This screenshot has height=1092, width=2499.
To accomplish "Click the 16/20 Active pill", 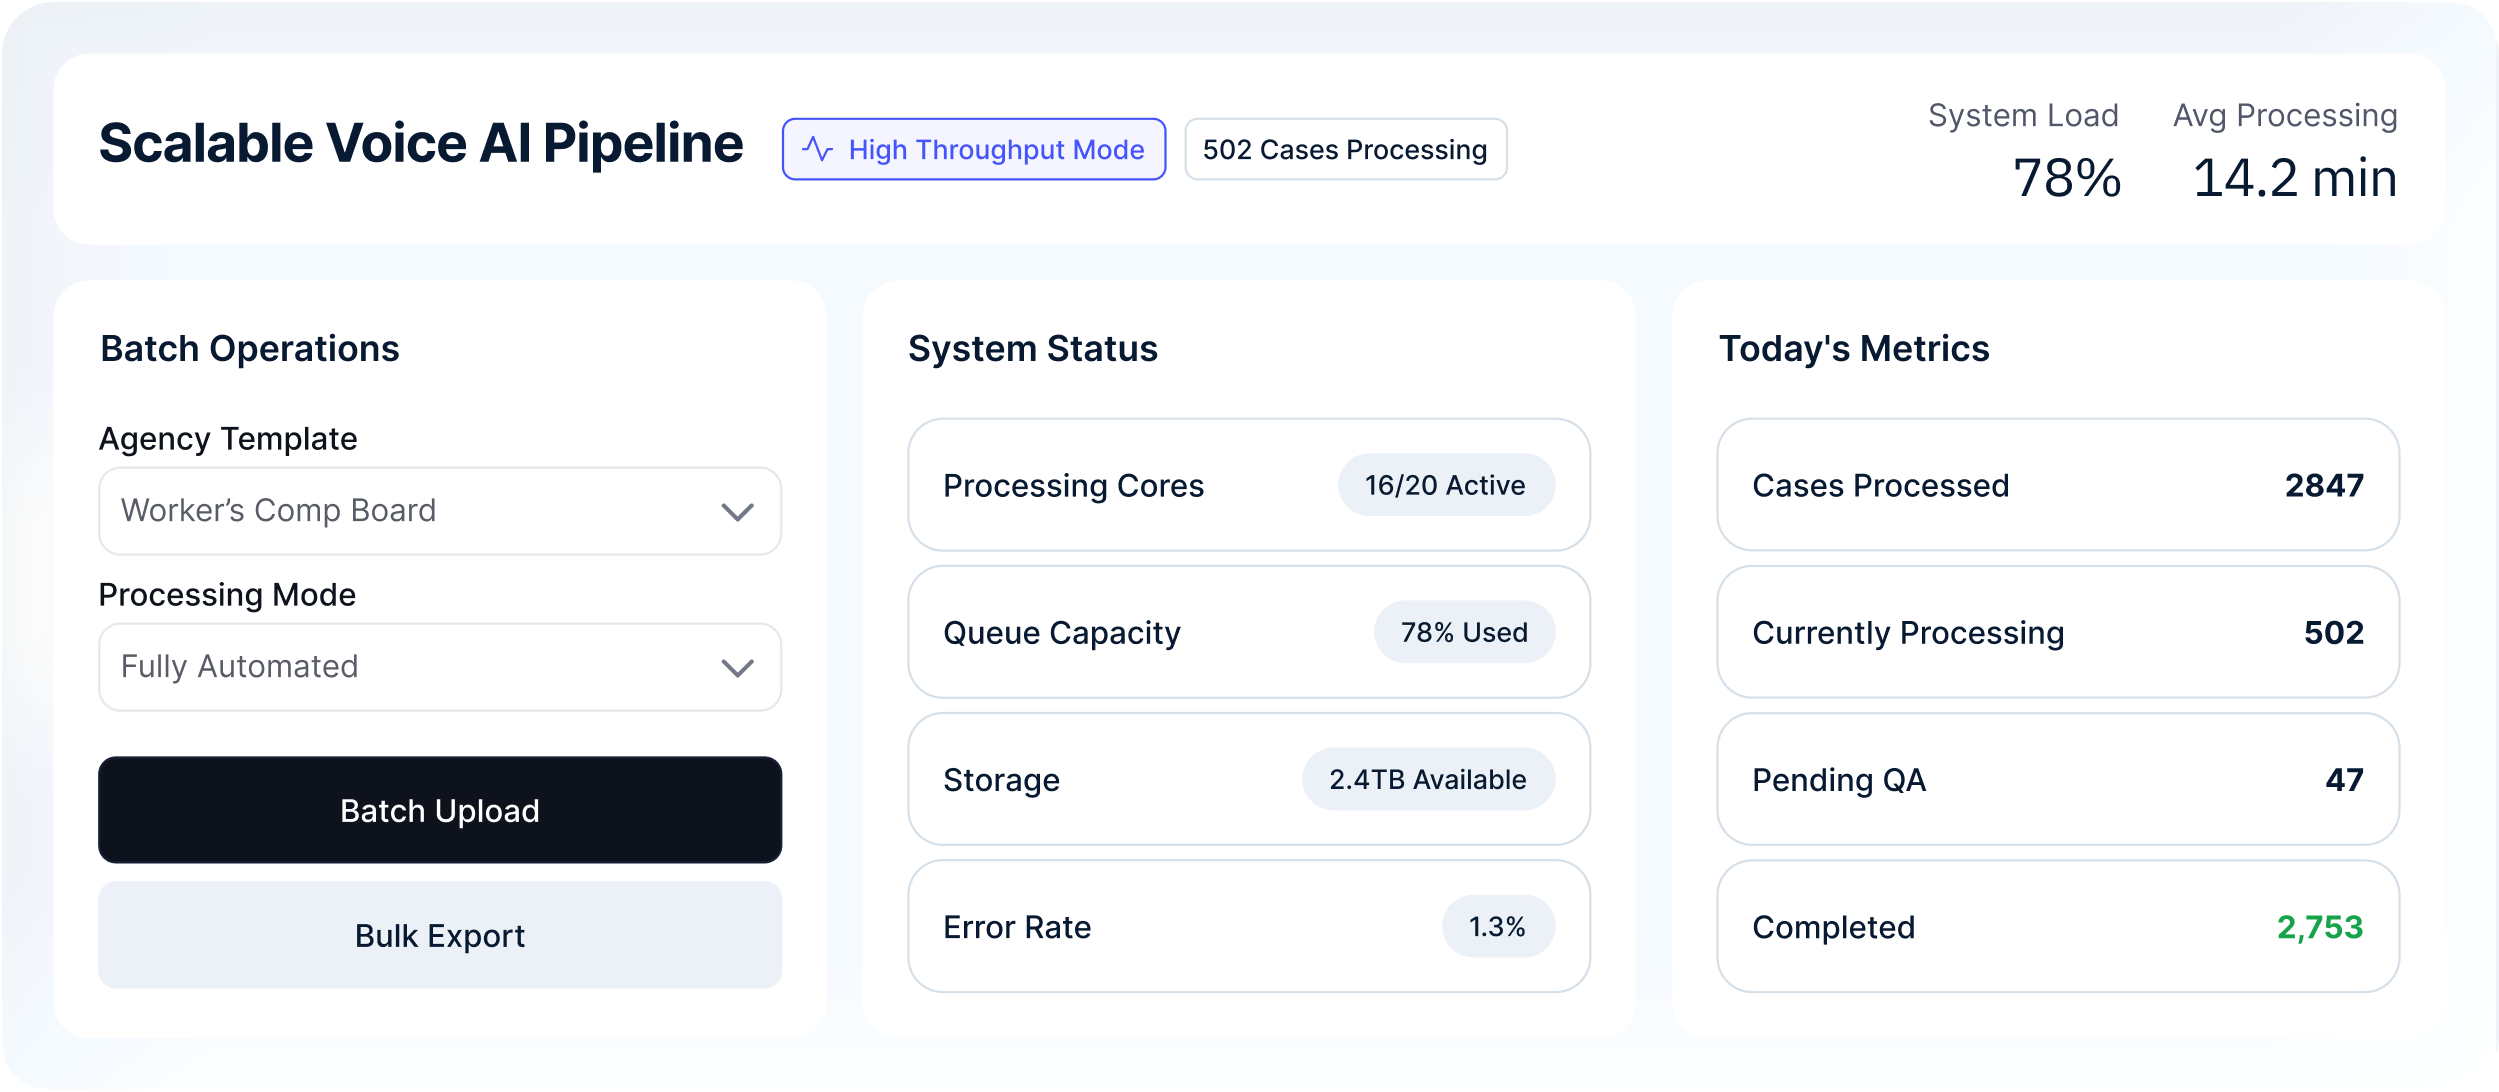I will click(1446, 486).
